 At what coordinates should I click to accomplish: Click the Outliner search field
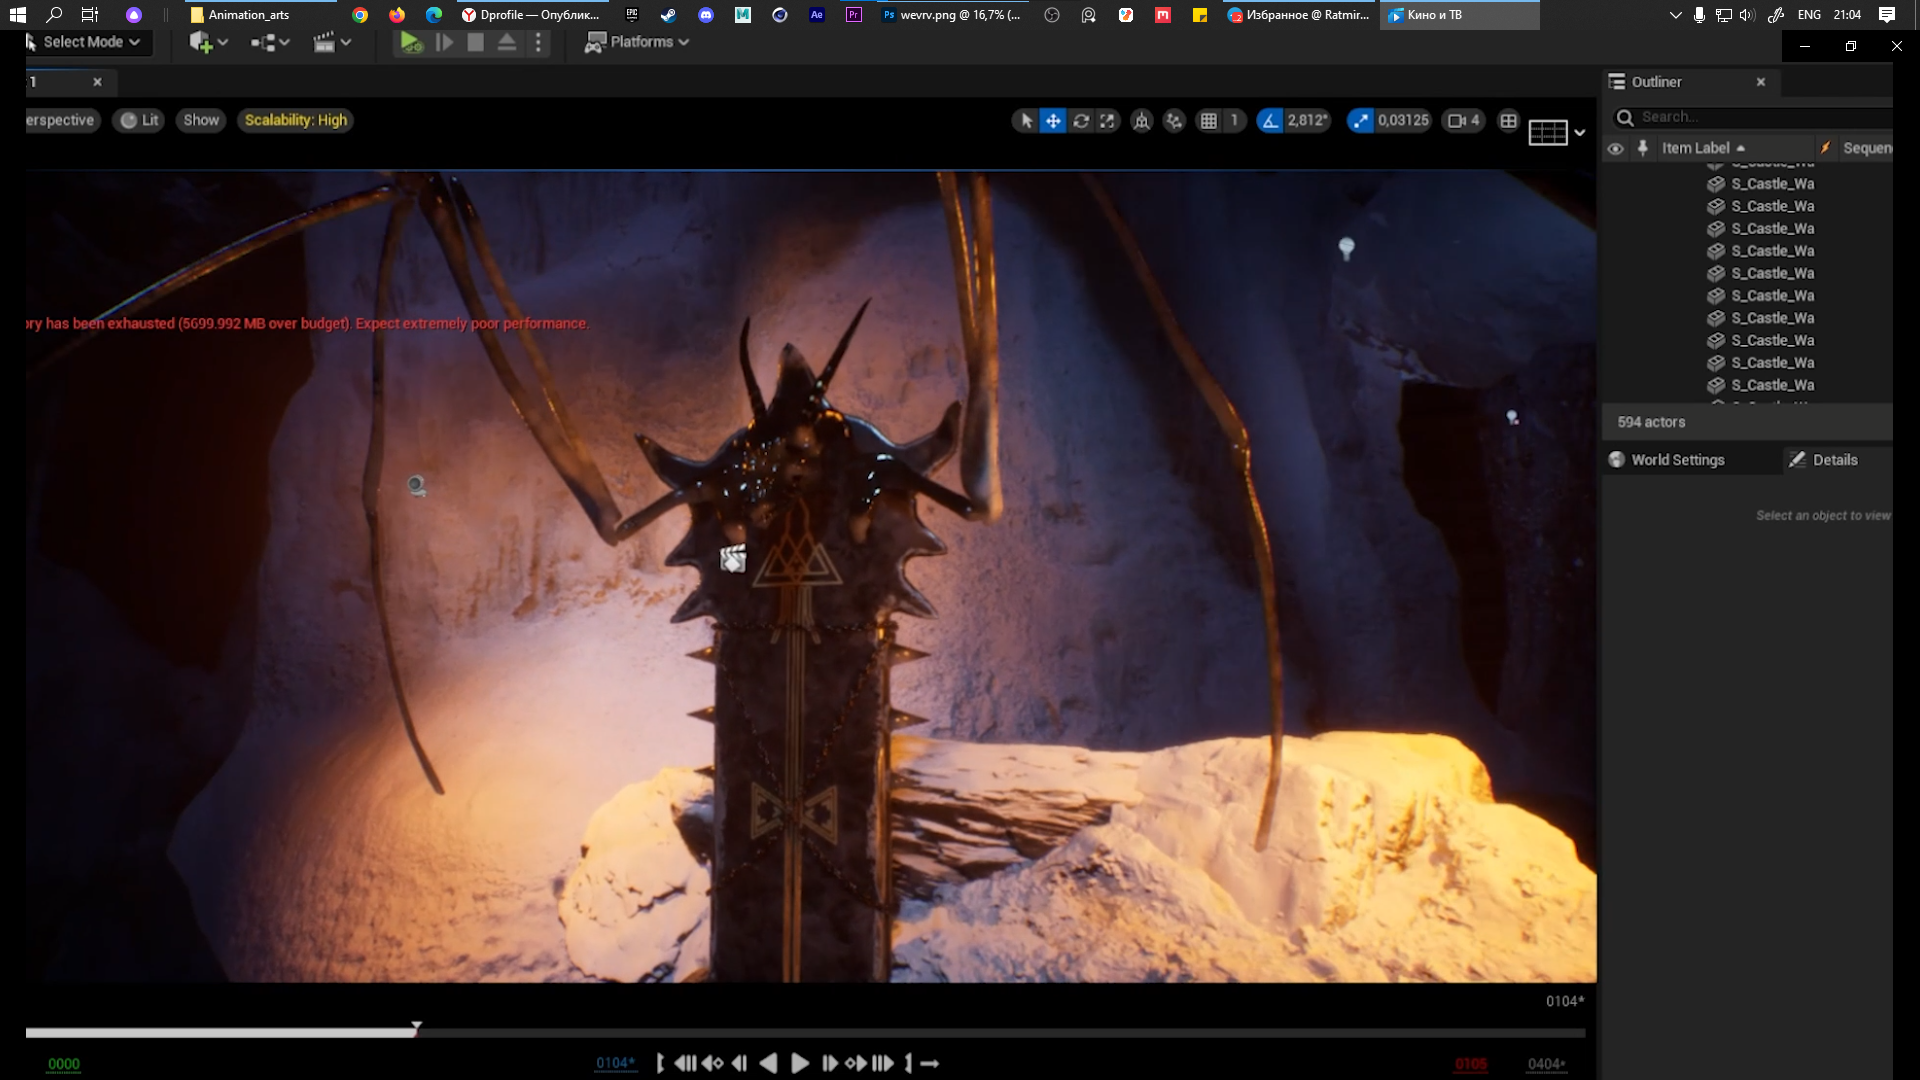(1760, 117)
